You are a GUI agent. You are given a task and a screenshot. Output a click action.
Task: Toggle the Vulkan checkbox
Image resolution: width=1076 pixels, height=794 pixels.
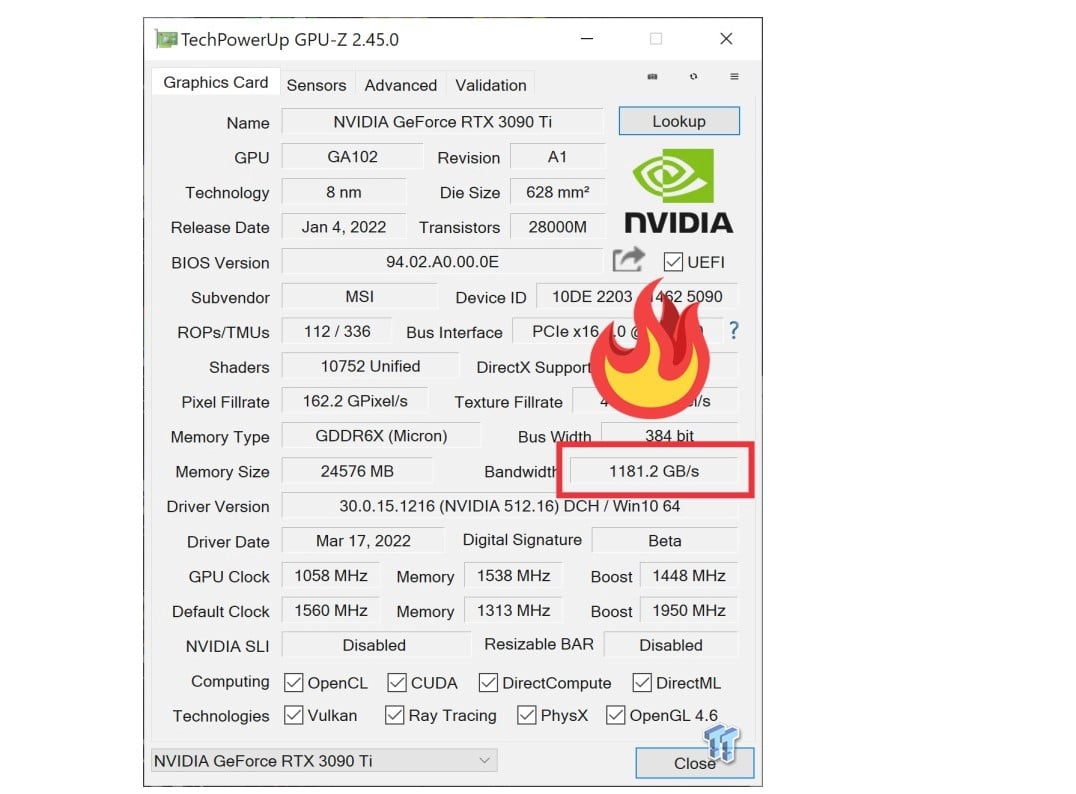pos(294,716)
